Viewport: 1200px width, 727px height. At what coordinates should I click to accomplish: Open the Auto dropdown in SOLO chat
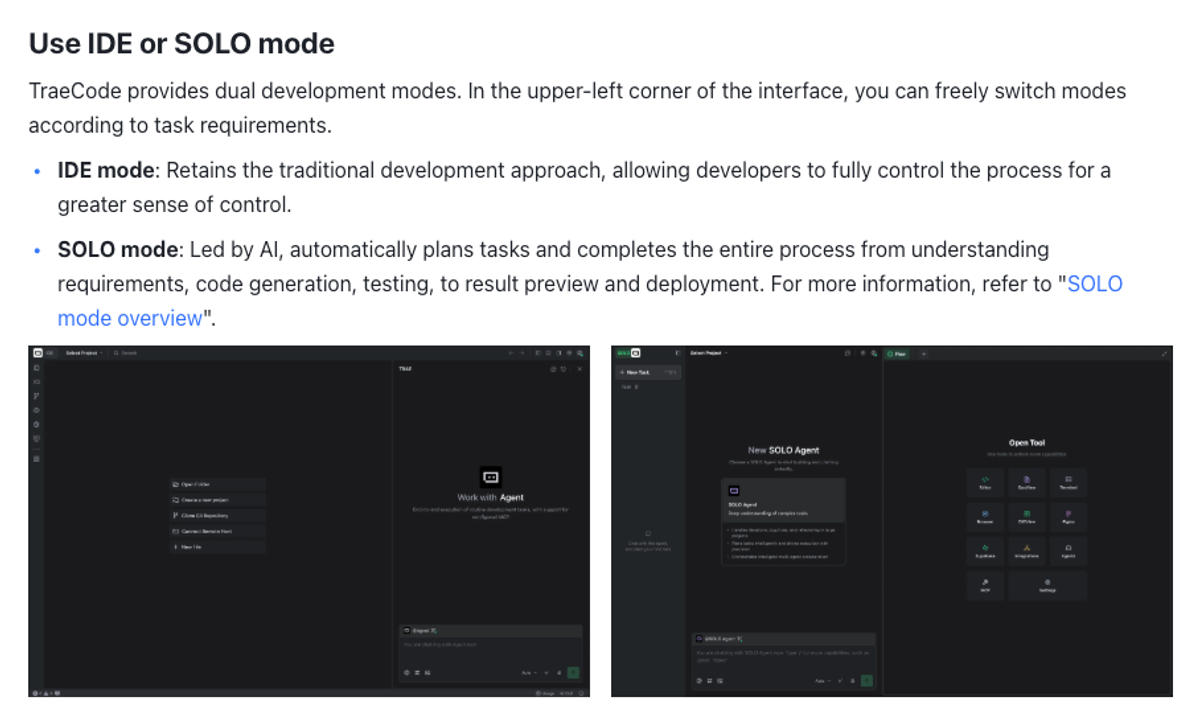pos(823,681)
